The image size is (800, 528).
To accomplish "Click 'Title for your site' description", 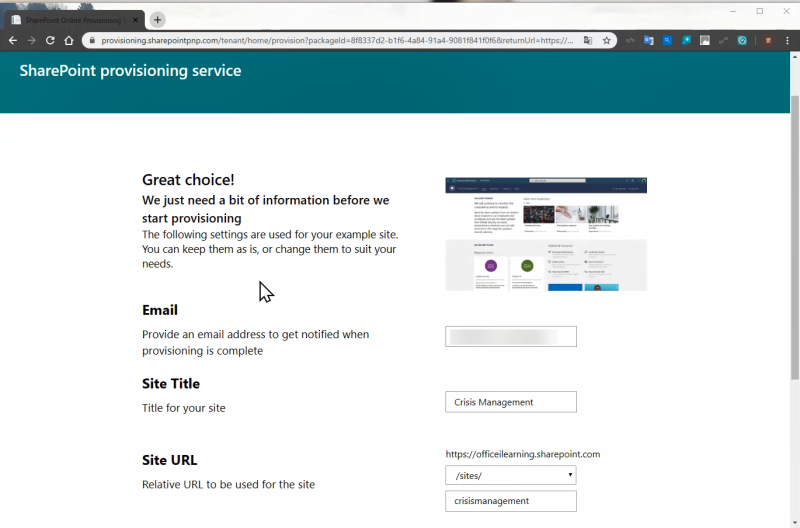I will 184,408.
